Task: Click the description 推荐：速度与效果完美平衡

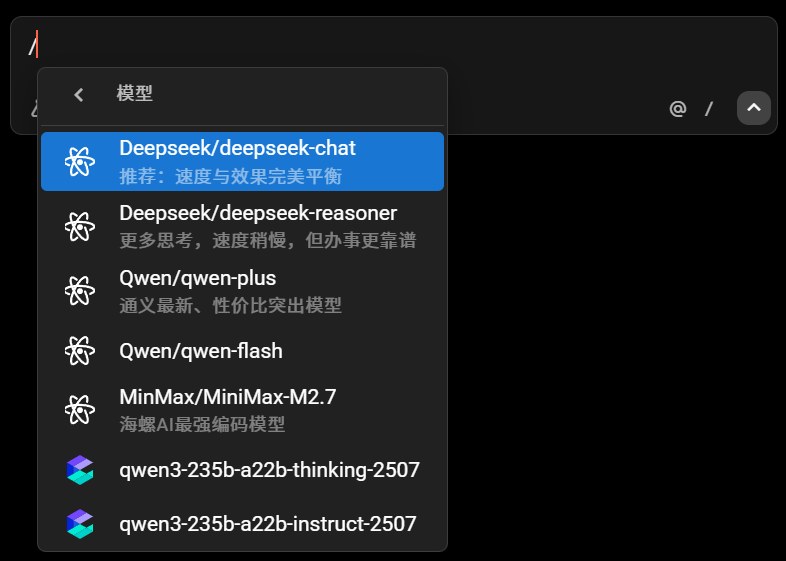Action: click(x=231, y=176)
